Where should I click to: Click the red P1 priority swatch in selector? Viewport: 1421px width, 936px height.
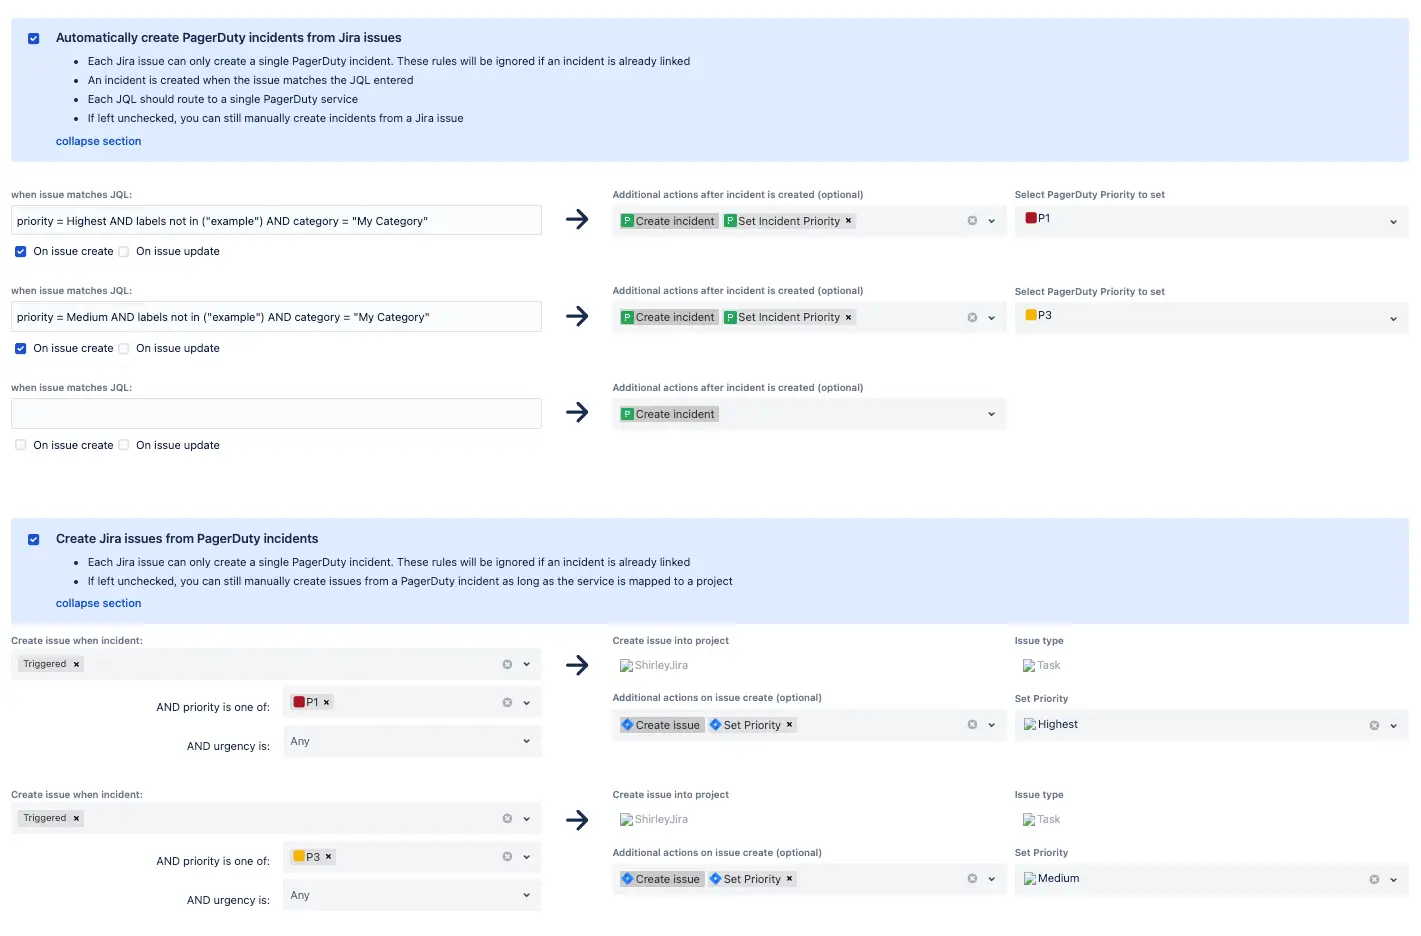point(1031,218)
